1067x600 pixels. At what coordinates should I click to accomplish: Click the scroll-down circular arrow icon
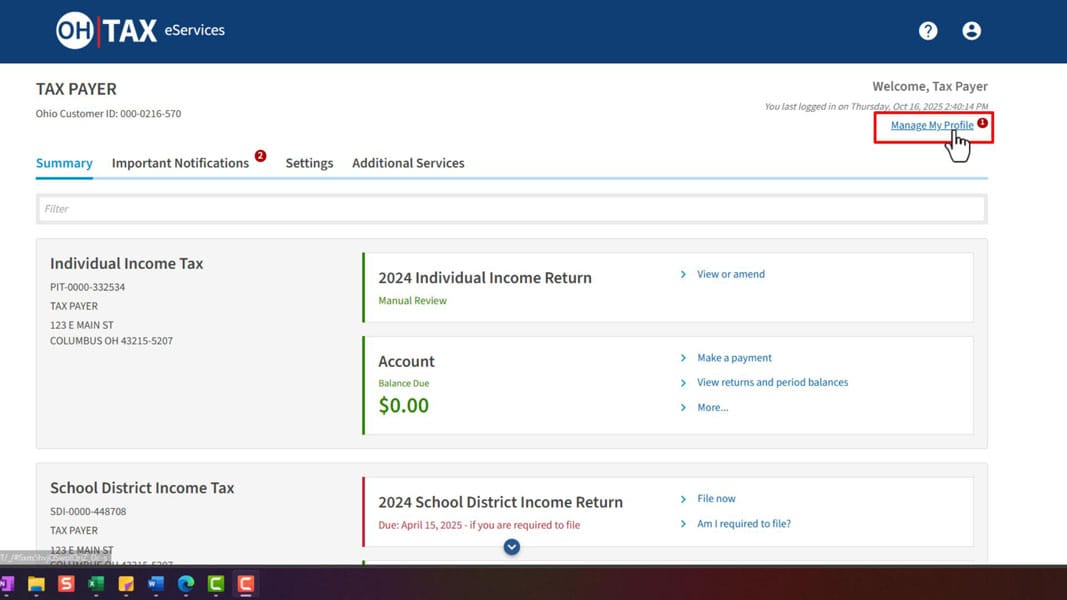[512, 547]
